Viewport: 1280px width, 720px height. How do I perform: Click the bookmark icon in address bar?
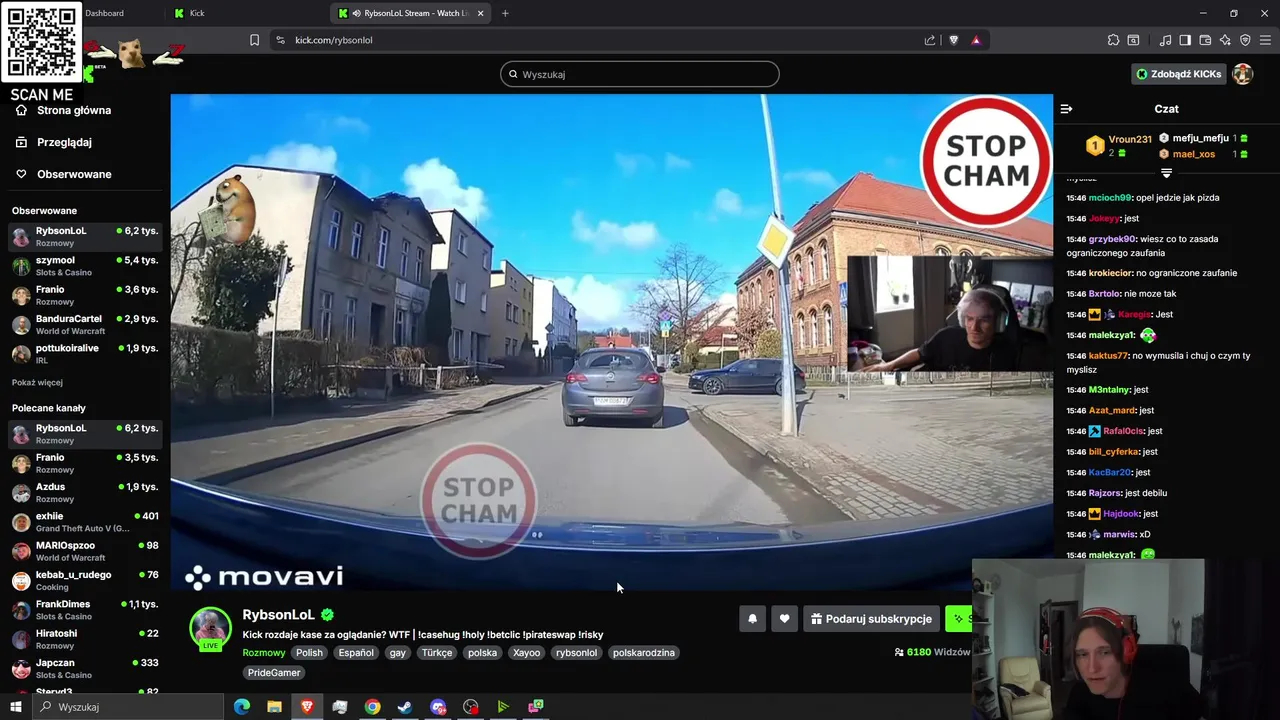pyautogui.click(x=254, y=40)
